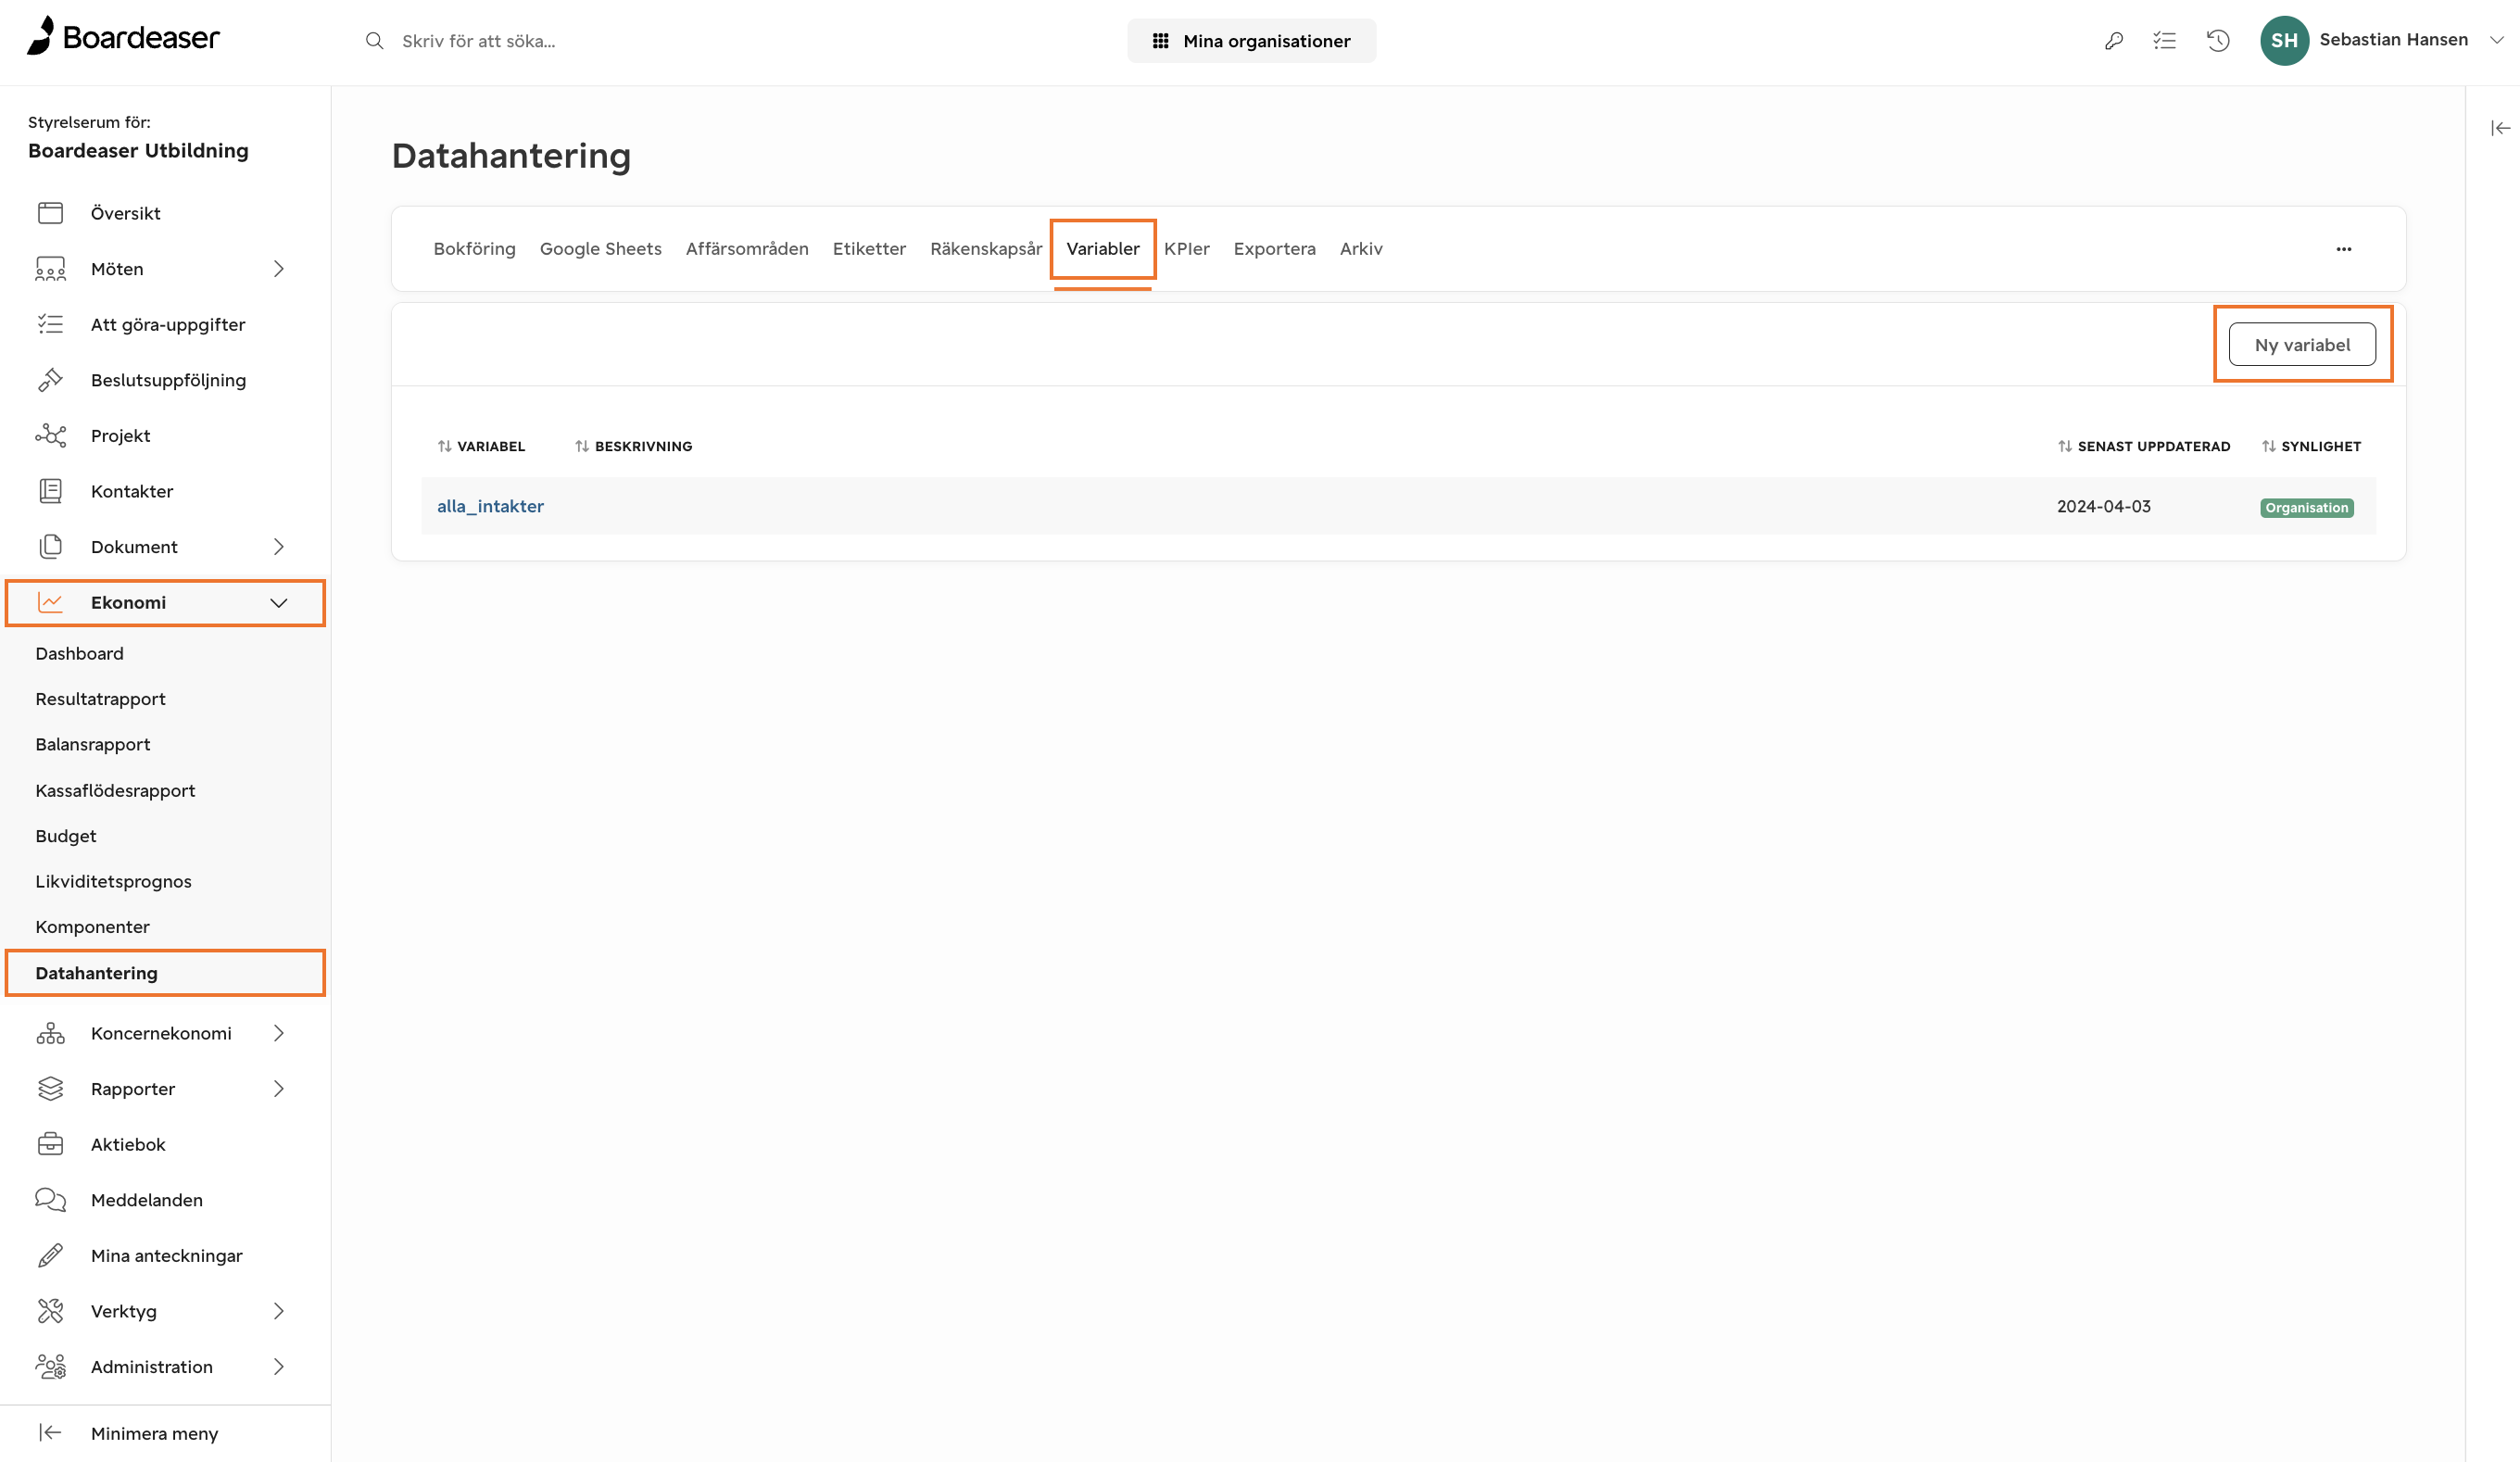The height and width of the screenshot is (1462, 2520).
Task: Switch to the KPIer tab
Action: click(x=1186, y=249)
